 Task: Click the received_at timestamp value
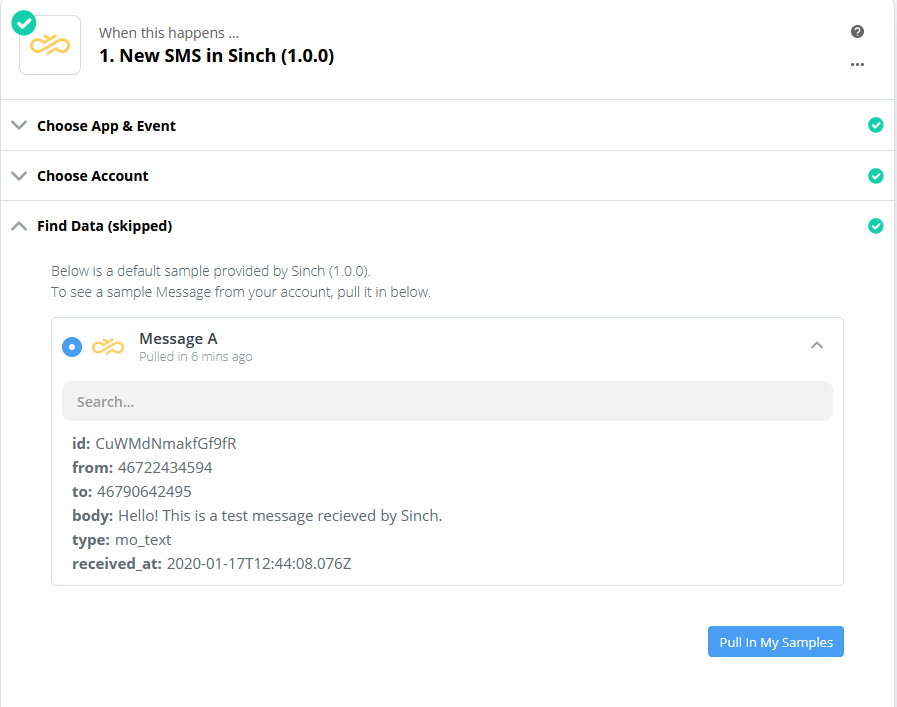259,564
